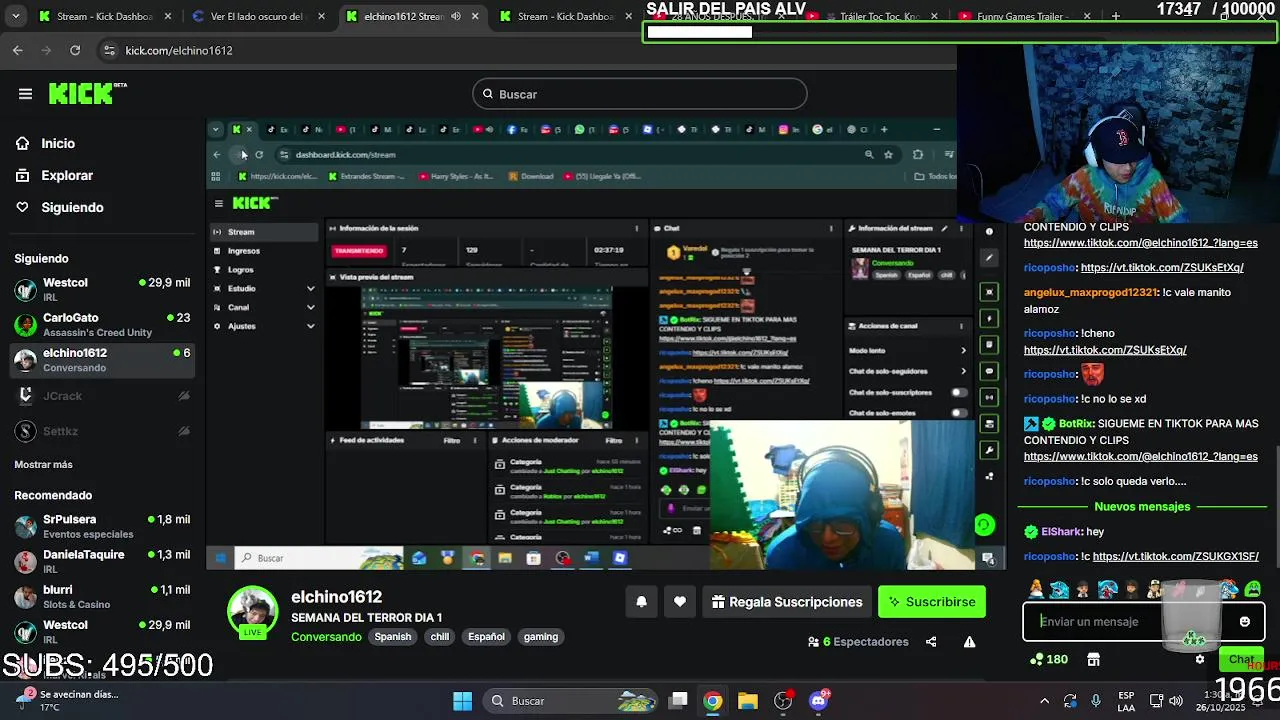Open the ZSUKGX1SF TikTok link in chat

click(x=1175, y=557)
